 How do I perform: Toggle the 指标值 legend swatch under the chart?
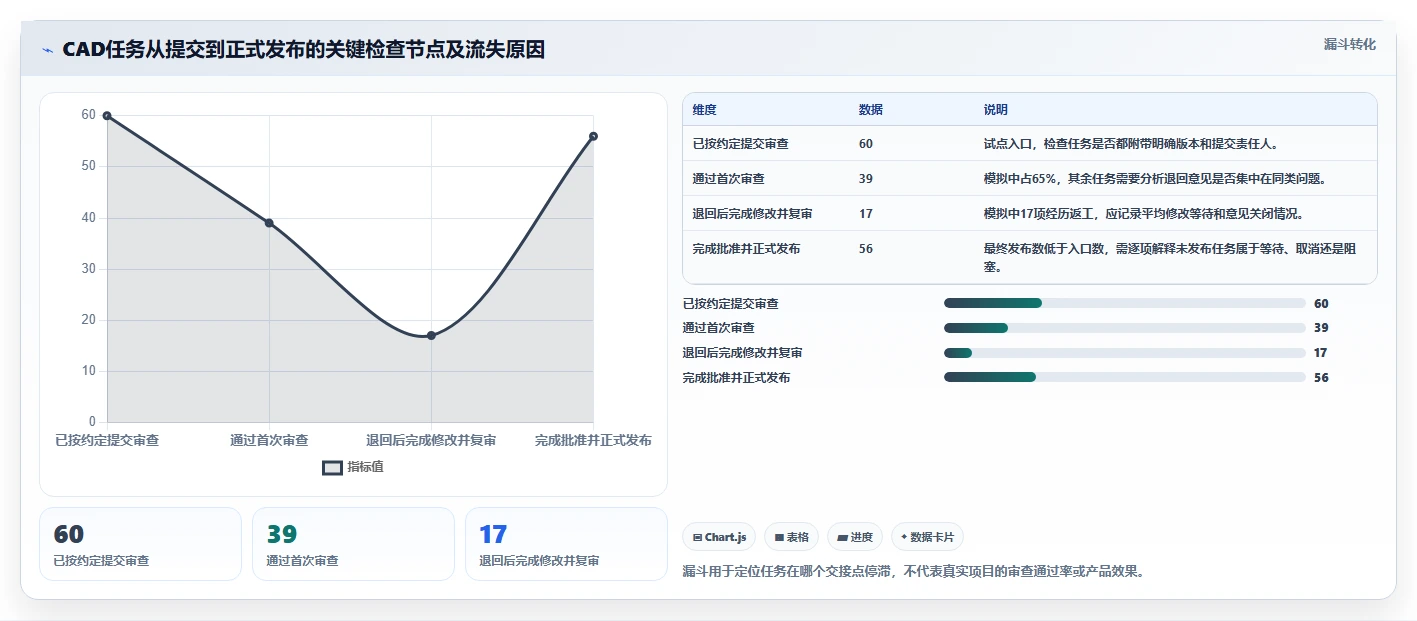[332, 467]
